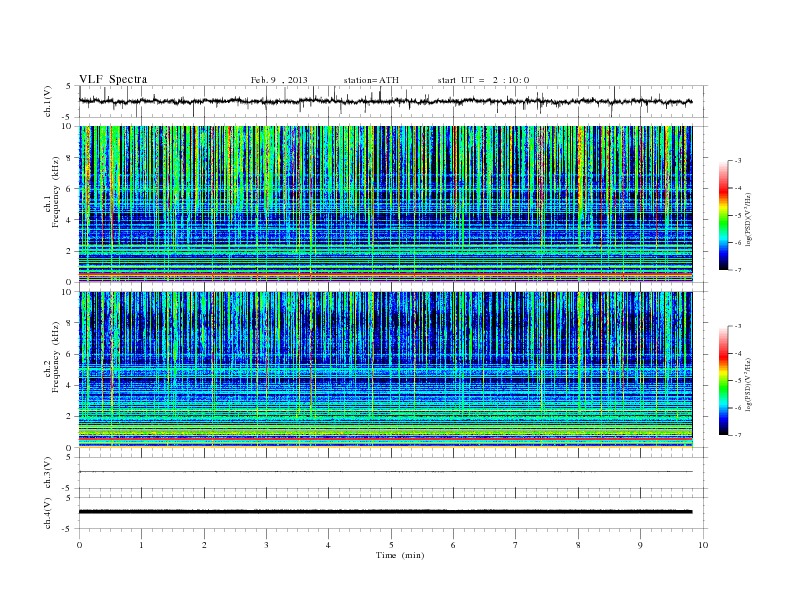This screenshot has height=612, width=792.
Task: Click the '8' tick on ch.2 frequency axis
Action: [x=69, y=323]
